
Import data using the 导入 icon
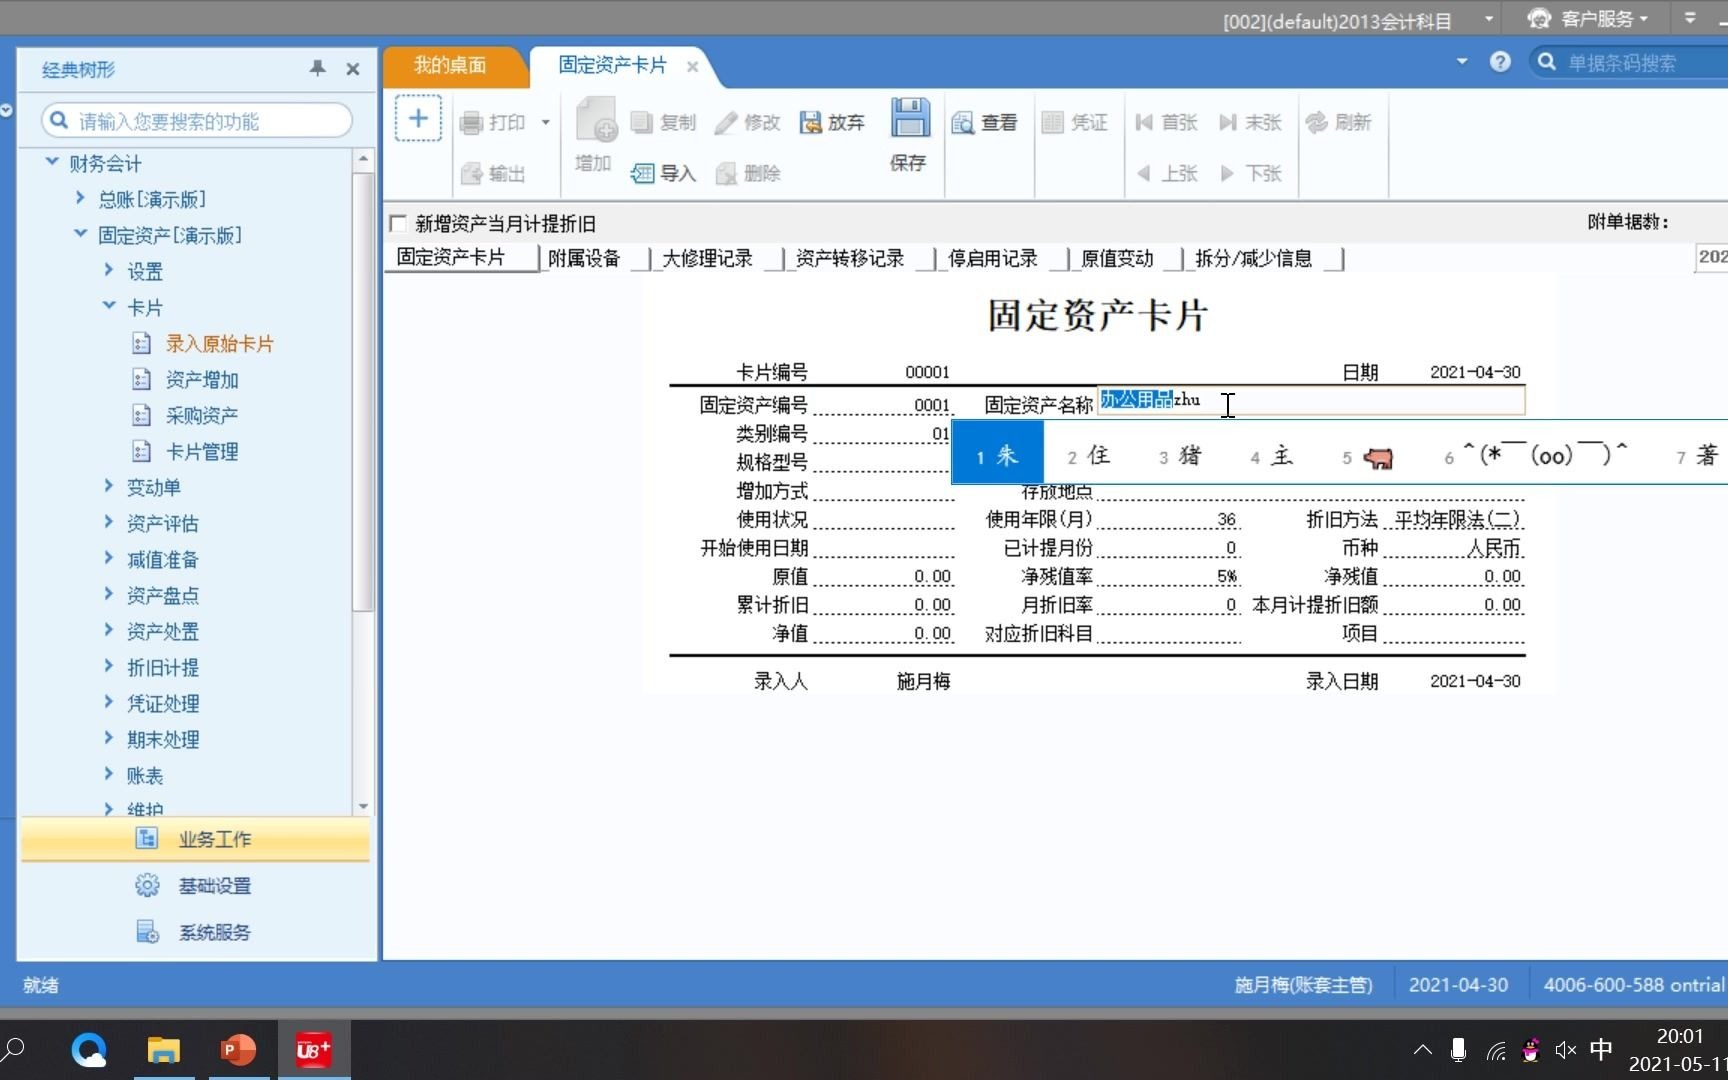coord(662,172)
